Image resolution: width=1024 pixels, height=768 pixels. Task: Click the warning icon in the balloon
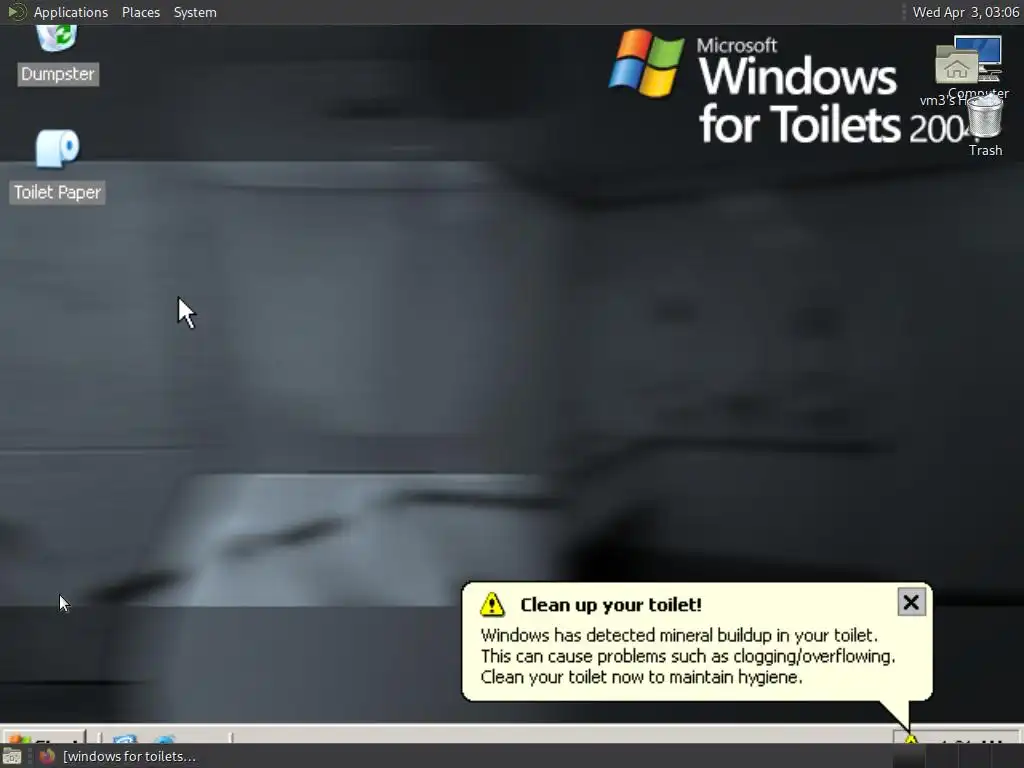coord(492,605)
